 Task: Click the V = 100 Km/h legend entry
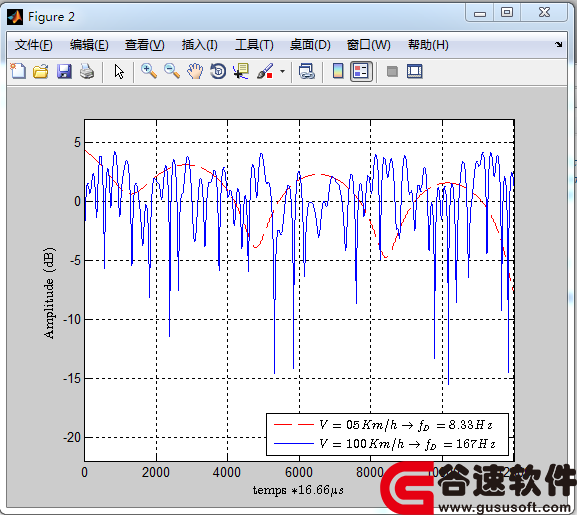click(385, 444)
